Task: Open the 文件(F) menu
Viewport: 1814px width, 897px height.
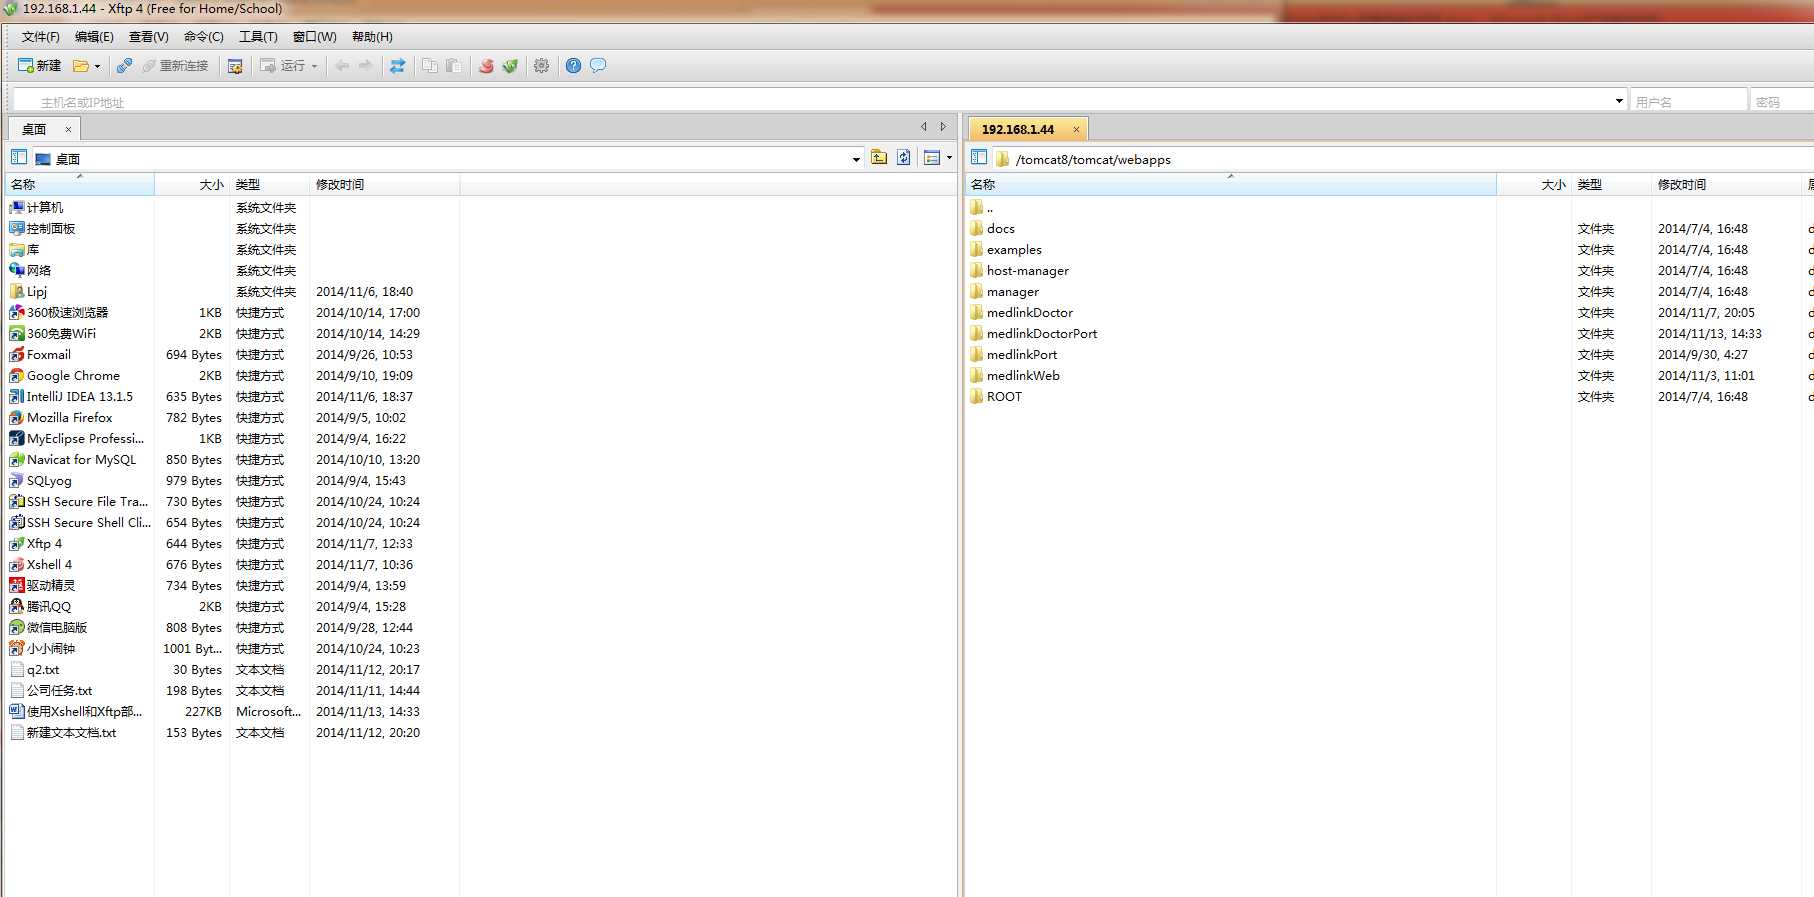Action: tap(41, 37)
